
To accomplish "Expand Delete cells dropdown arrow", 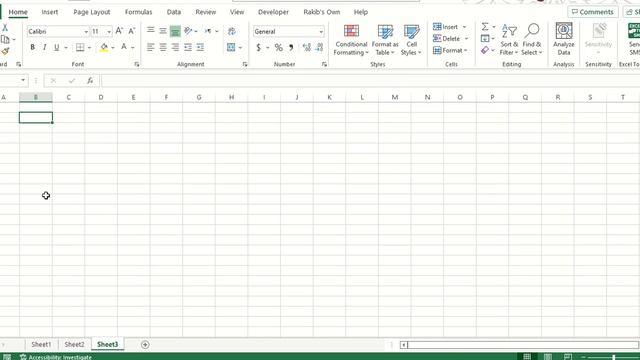I will pos(467,39).
